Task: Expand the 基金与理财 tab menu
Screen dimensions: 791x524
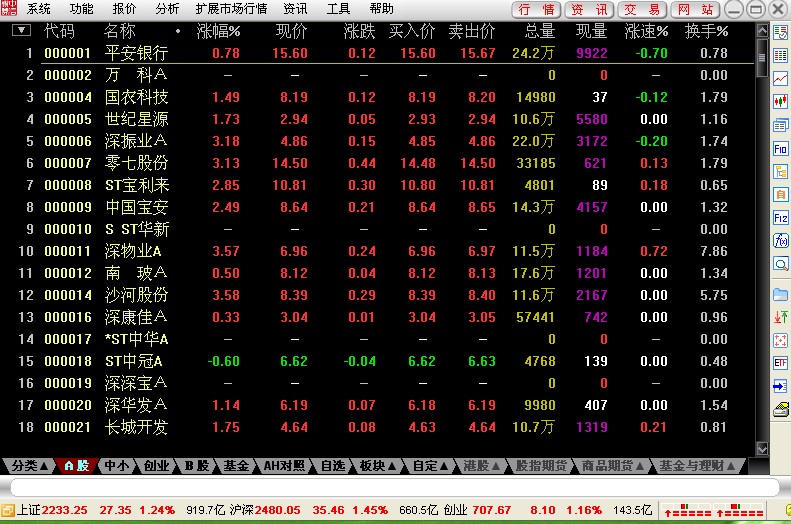Action: pyautogui.click(x=697, y=466)
